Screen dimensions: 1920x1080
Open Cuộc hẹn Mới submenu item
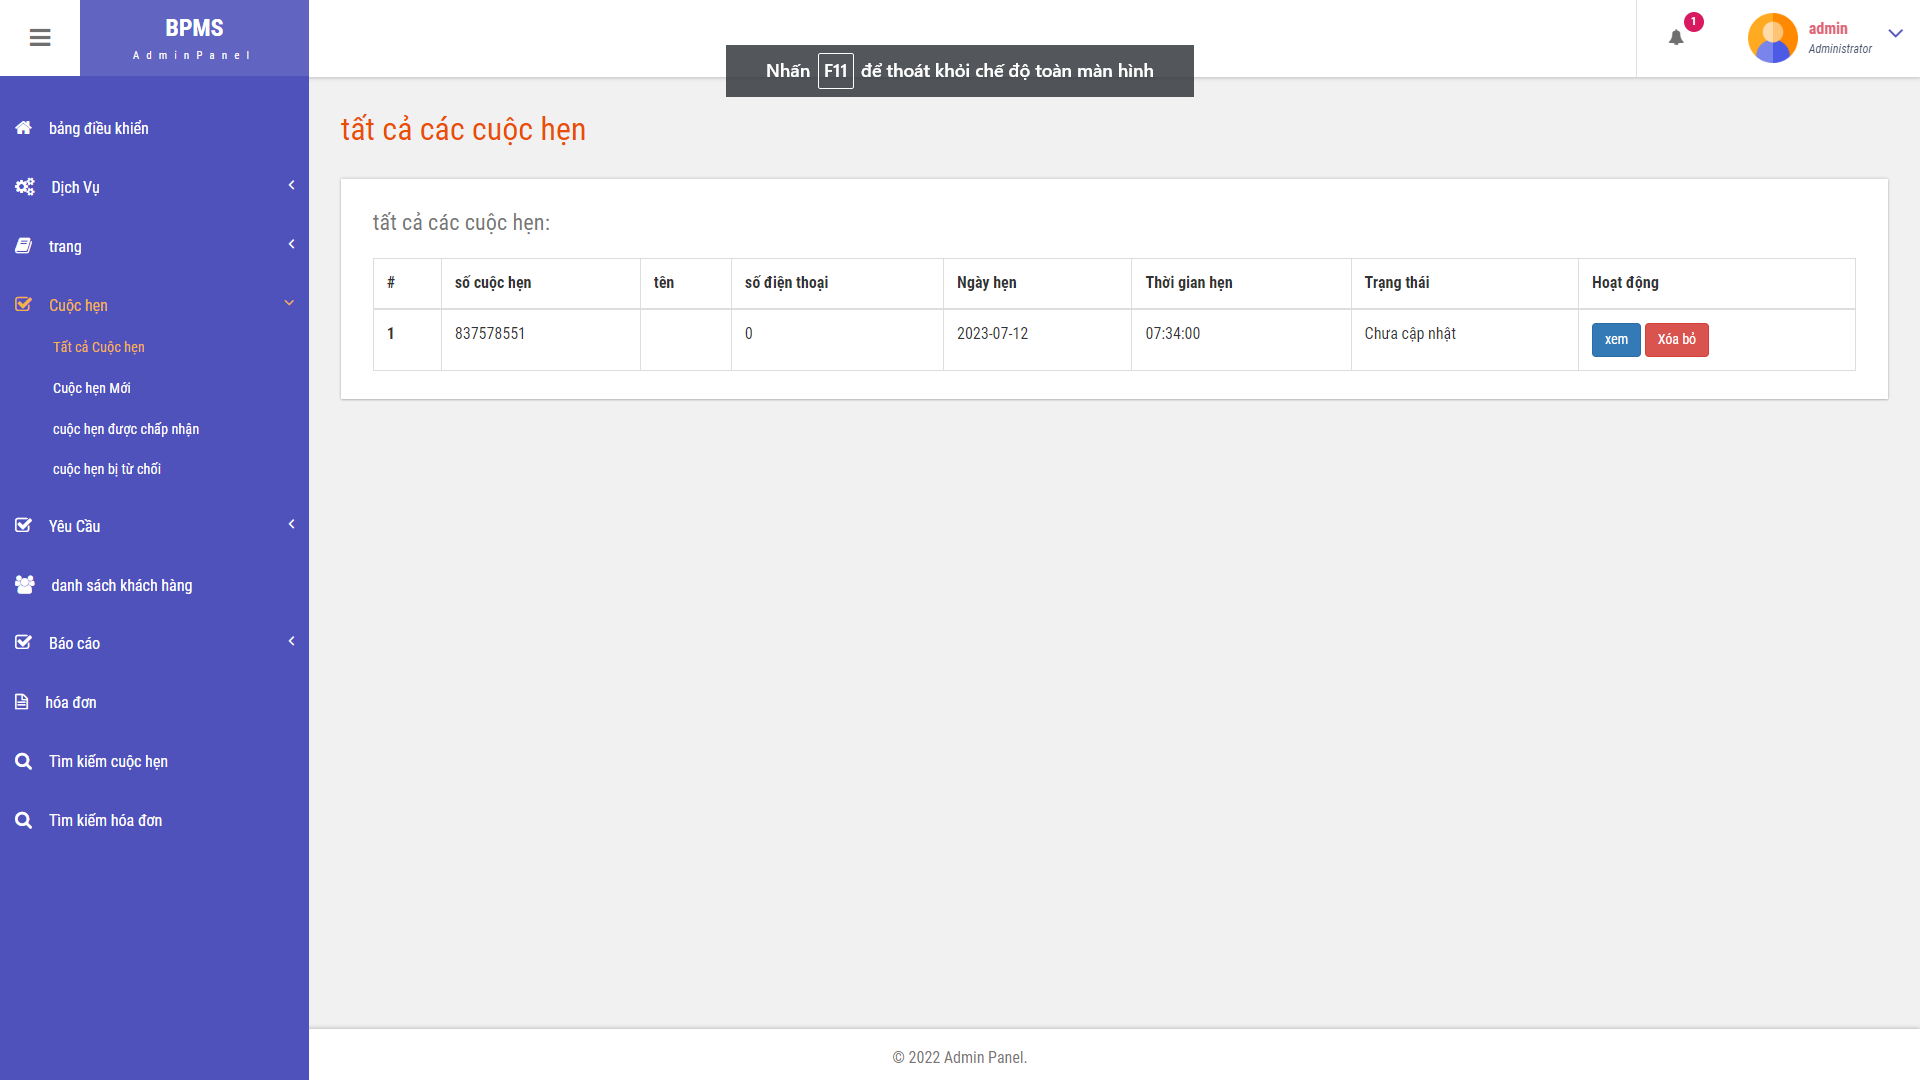tap(92, 388)
